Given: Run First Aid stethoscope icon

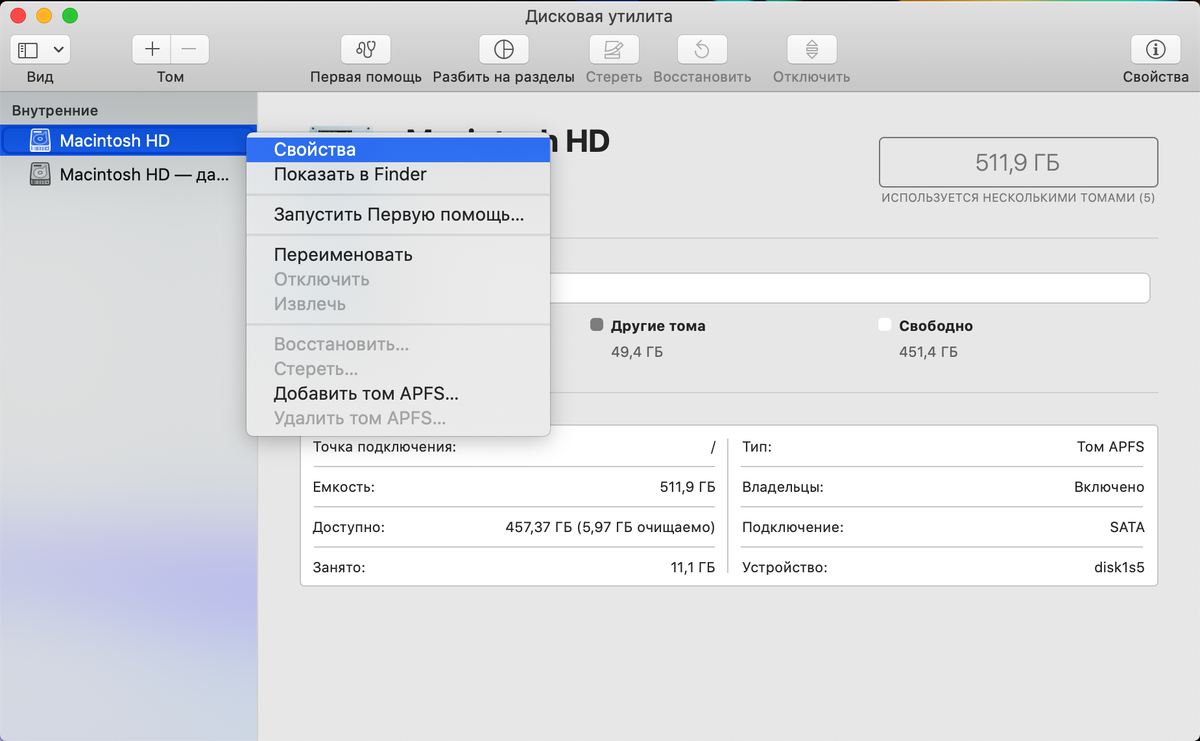Looking at the screenshot, I should (365, 49).
